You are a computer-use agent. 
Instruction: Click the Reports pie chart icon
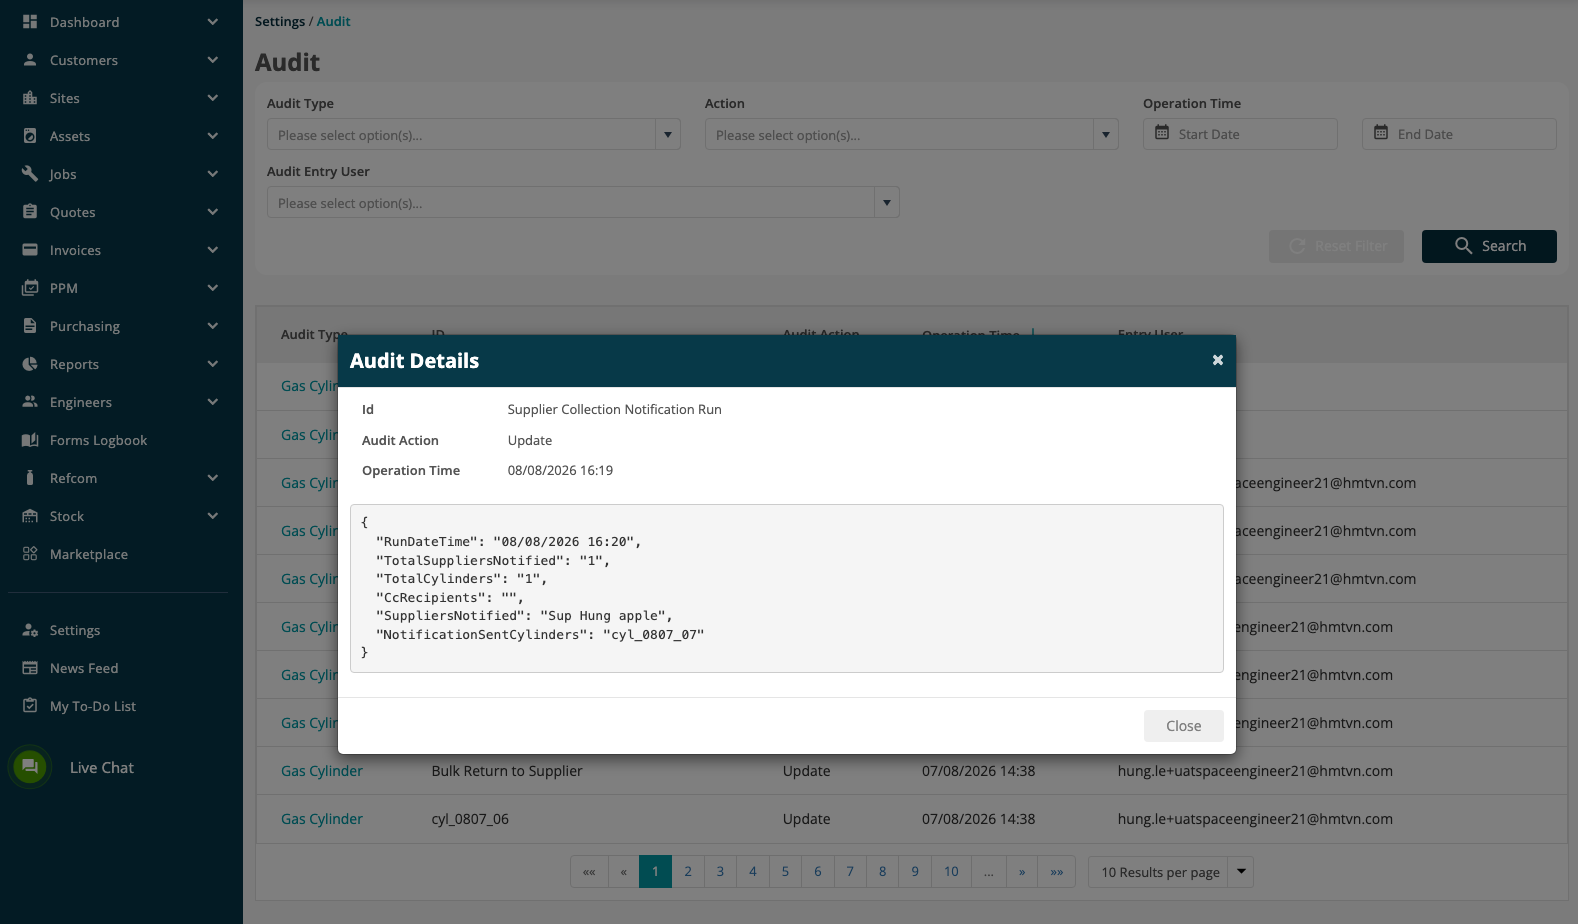tap(30, 363)
